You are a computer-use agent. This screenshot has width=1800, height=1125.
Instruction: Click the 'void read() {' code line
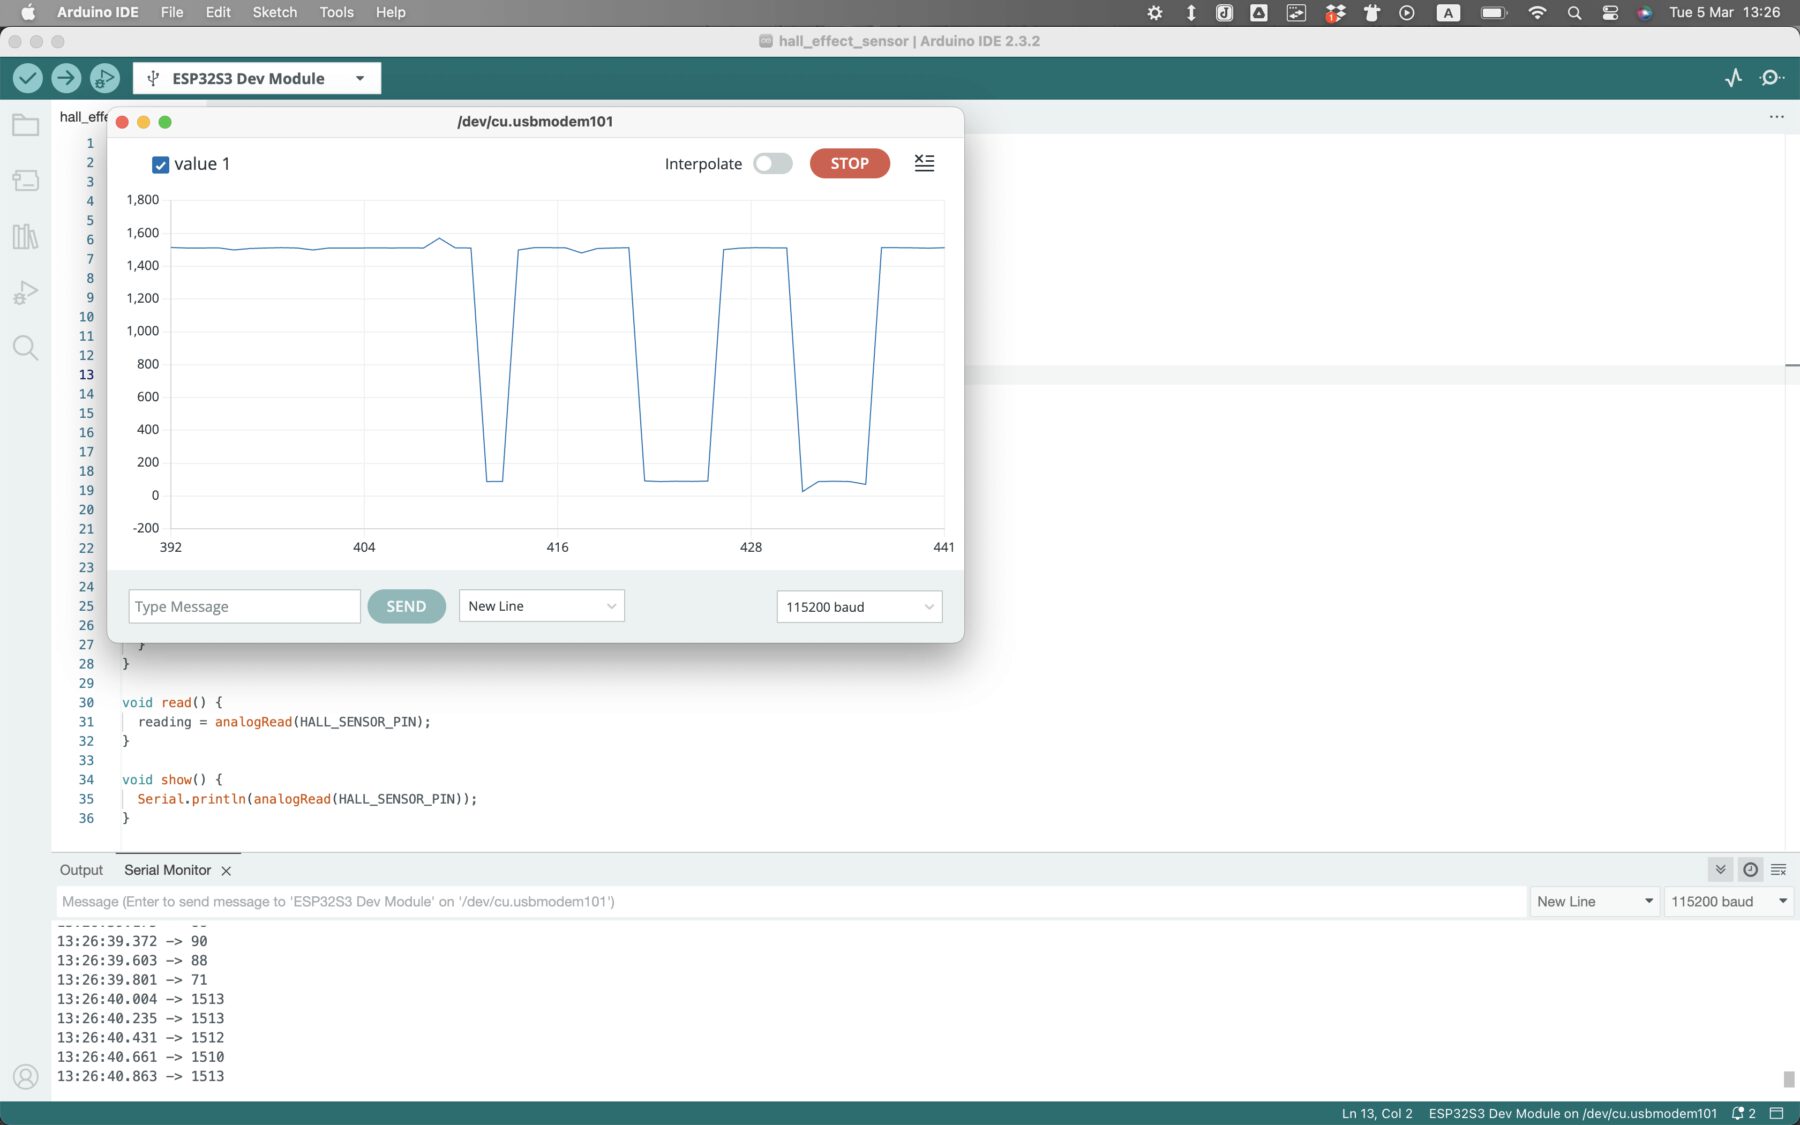[172, 703]
